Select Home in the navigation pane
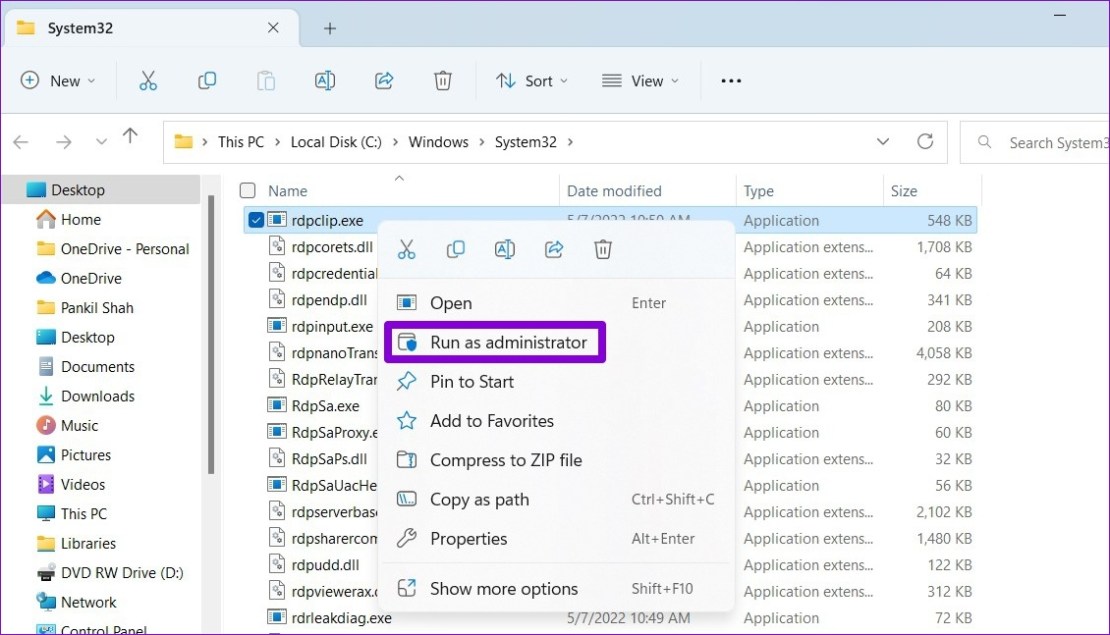This screenshot has width=1110, height=635. (81, 219)
